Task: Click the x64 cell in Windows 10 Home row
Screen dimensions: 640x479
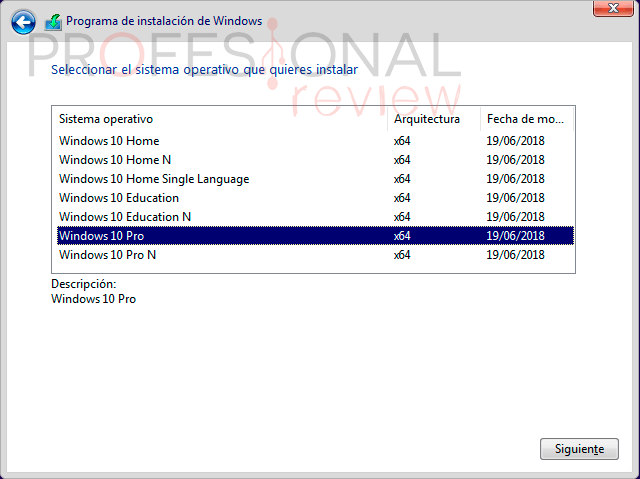Action: (402, 141)
